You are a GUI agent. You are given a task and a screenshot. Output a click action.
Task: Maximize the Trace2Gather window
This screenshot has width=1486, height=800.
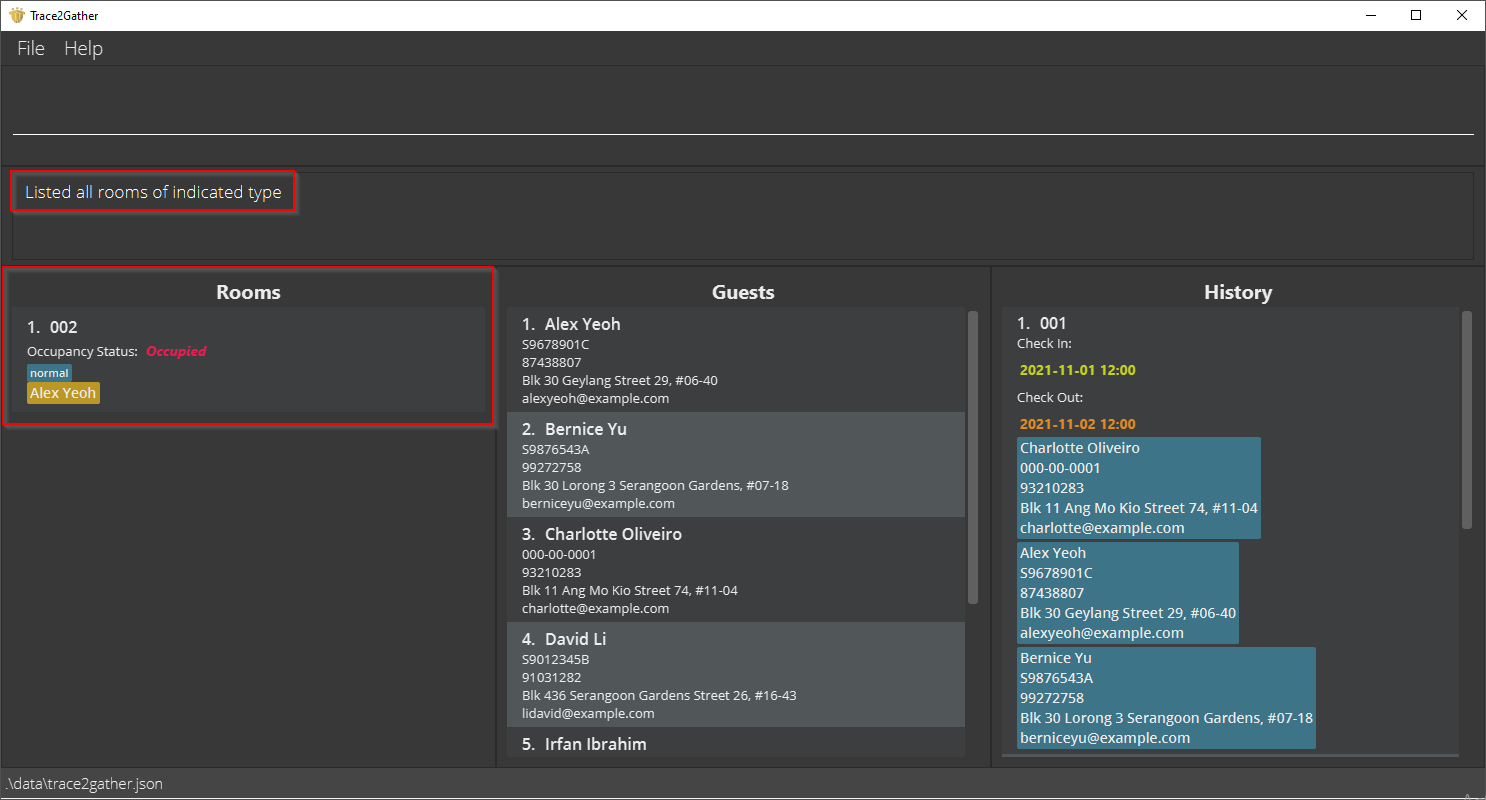tap(1416, 15)
